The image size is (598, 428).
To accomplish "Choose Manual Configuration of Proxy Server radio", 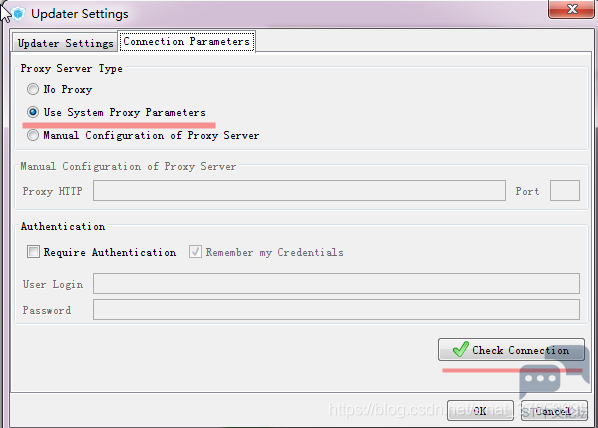I will point(33,135).
